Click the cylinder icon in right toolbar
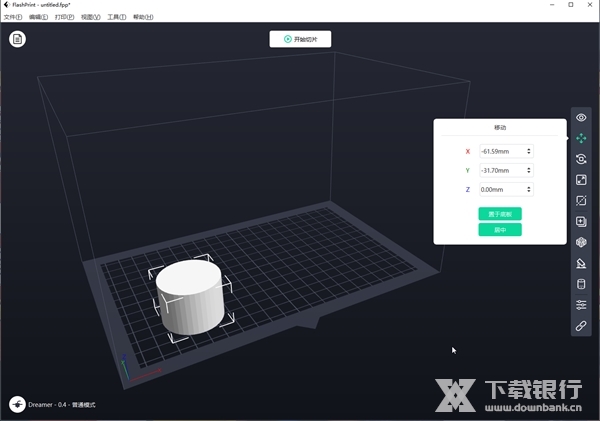Screen dimensions: 600x421 point(581,284)
